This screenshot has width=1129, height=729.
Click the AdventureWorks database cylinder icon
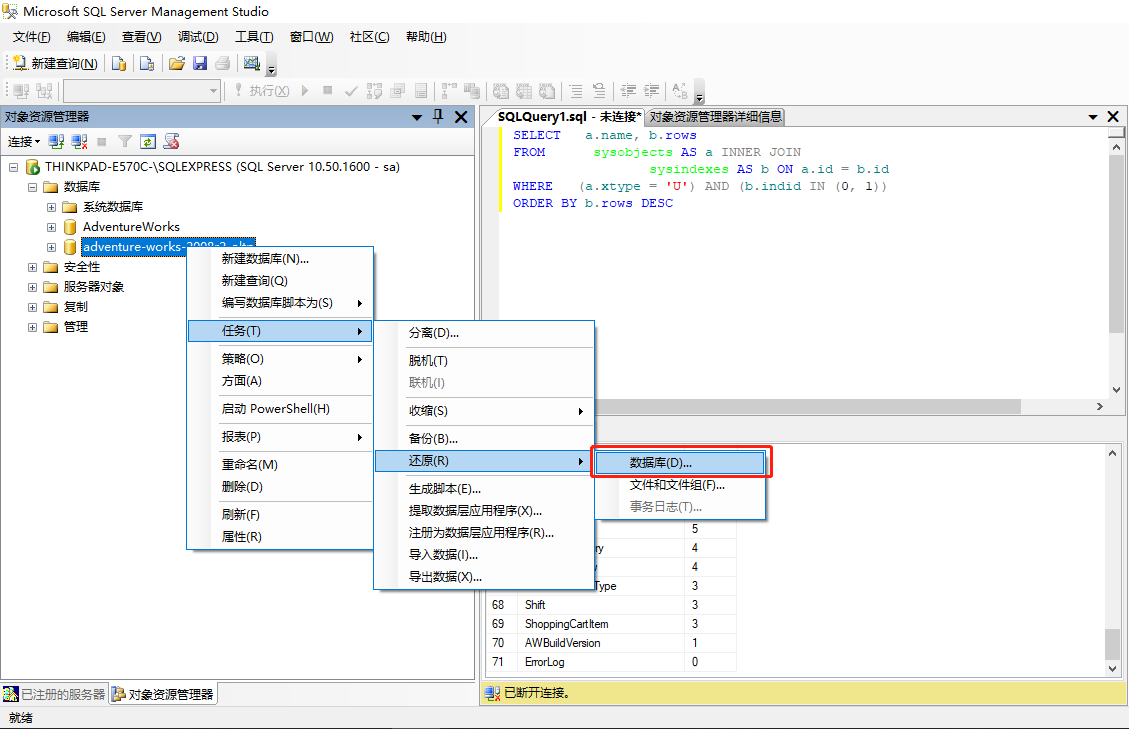coord(70,227)
